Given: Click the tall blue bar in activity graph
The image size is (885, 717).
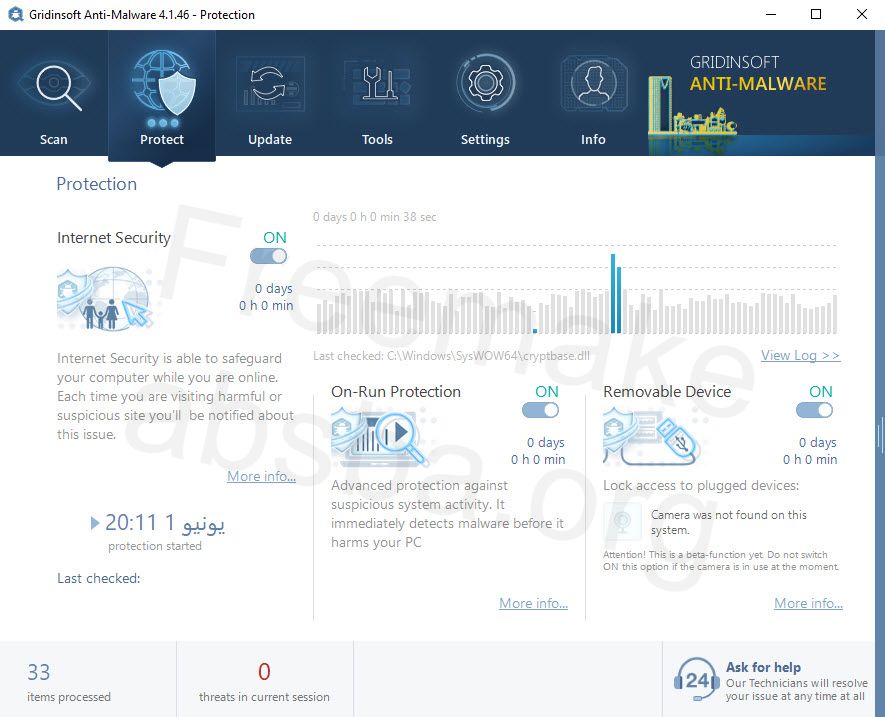Looking at the screenshot, I should (x=613, y=294).
